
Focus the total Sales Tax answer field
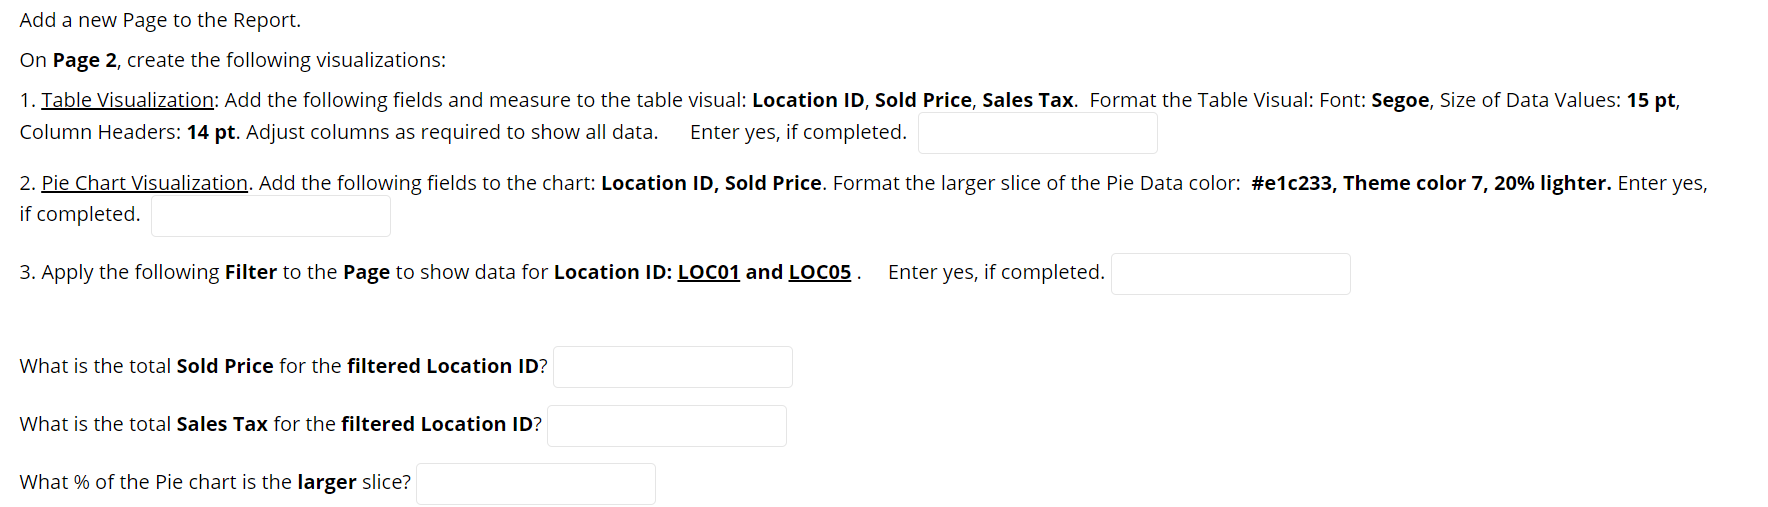coord(666,426)
